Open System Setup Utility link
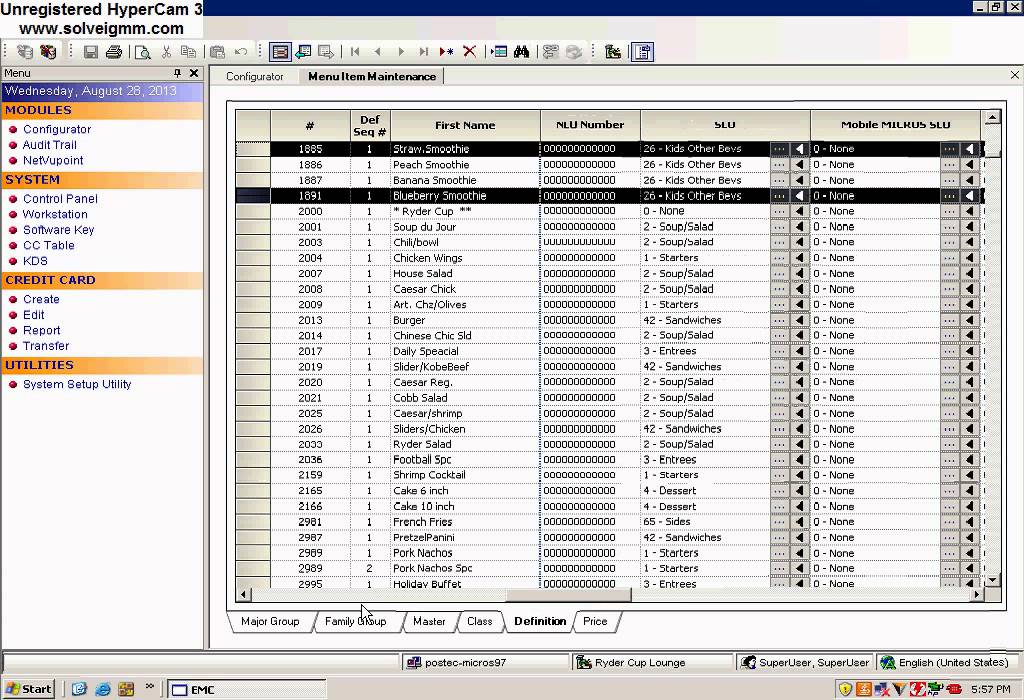Viewport: 1024px width, 700px height. tap(77, 384)
